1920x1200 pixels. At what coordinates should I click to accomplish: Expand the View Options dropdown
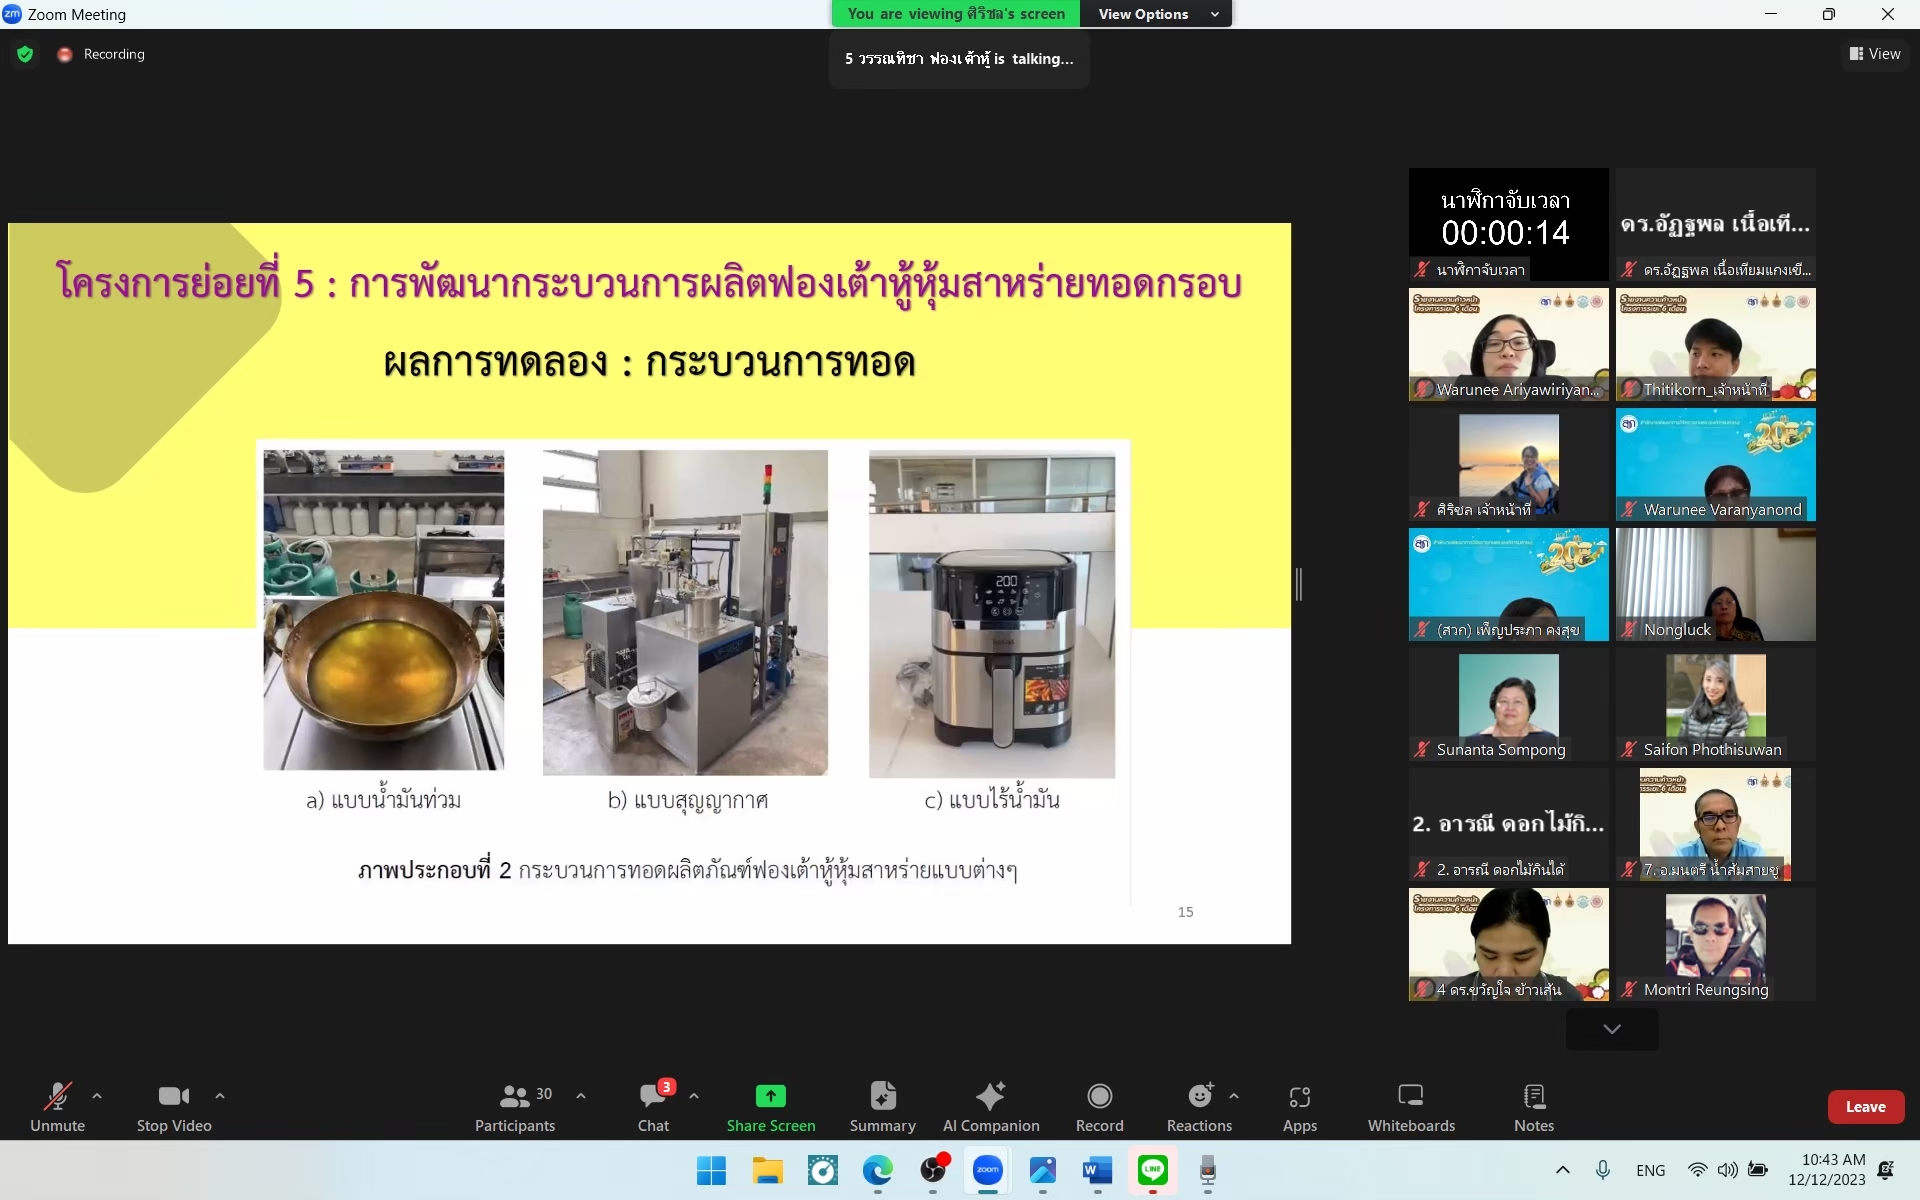coord(1157,14)
